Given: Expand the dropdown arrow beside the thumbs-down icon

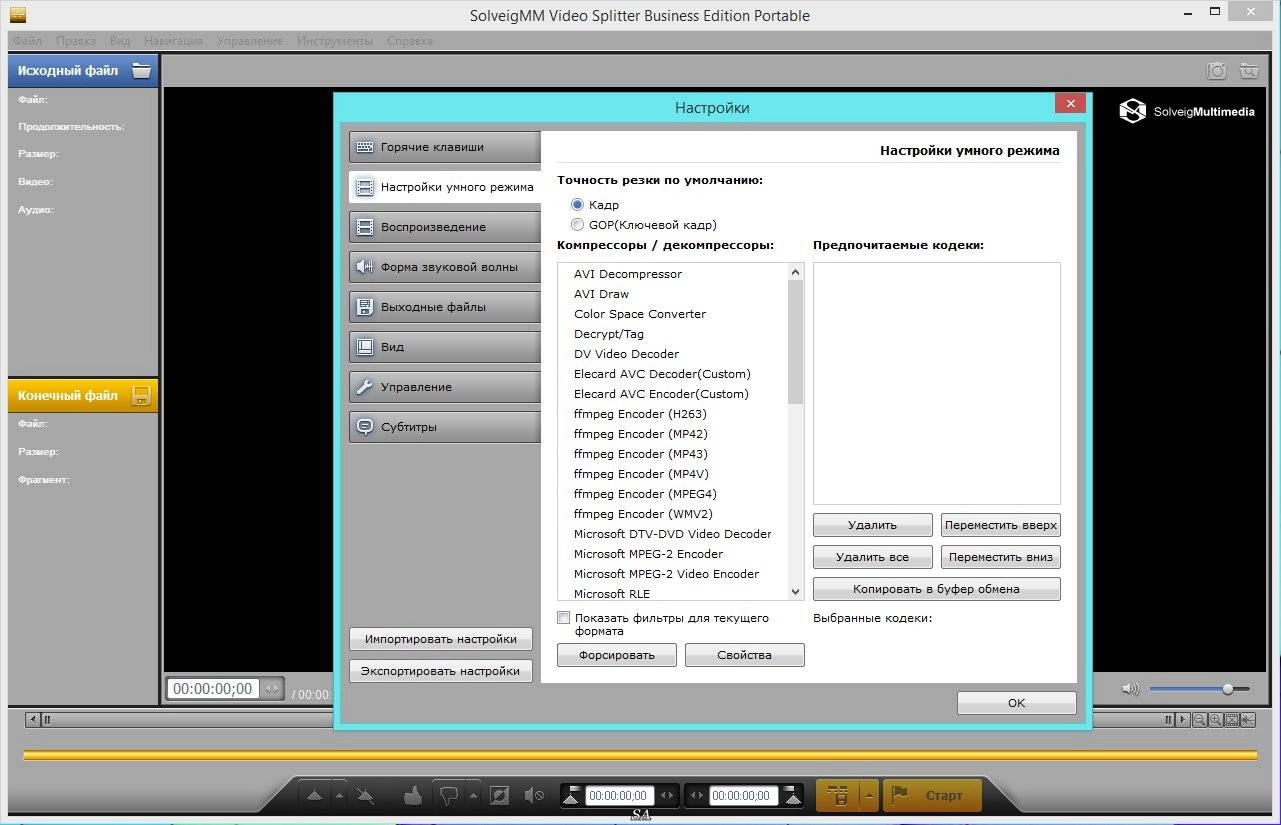Looking at the screenshot, I should 473,796.
